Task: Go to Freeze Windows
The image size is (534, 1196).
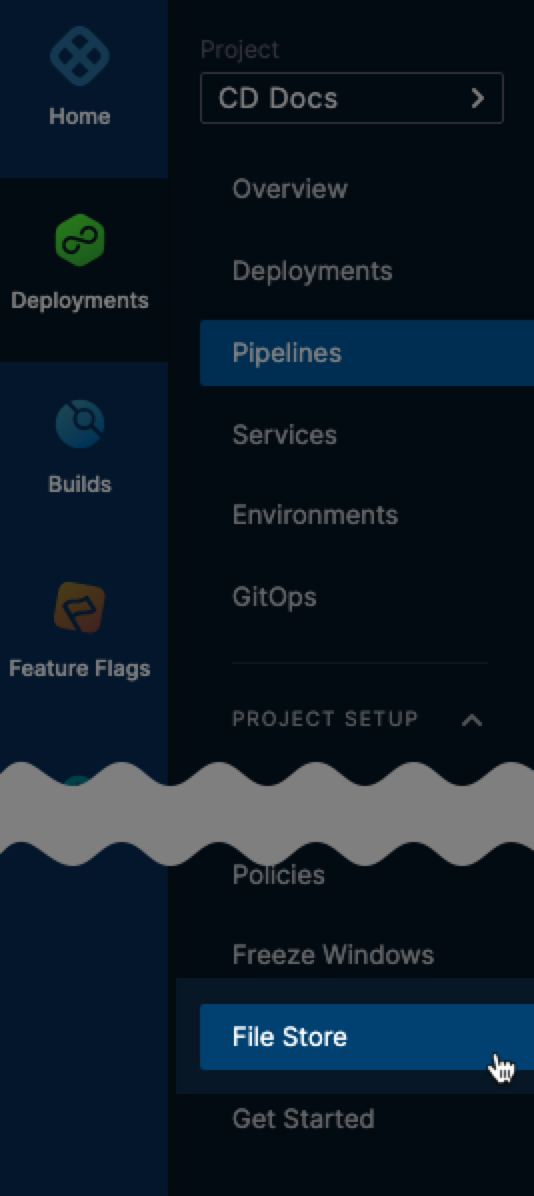Action: (333, 955)
